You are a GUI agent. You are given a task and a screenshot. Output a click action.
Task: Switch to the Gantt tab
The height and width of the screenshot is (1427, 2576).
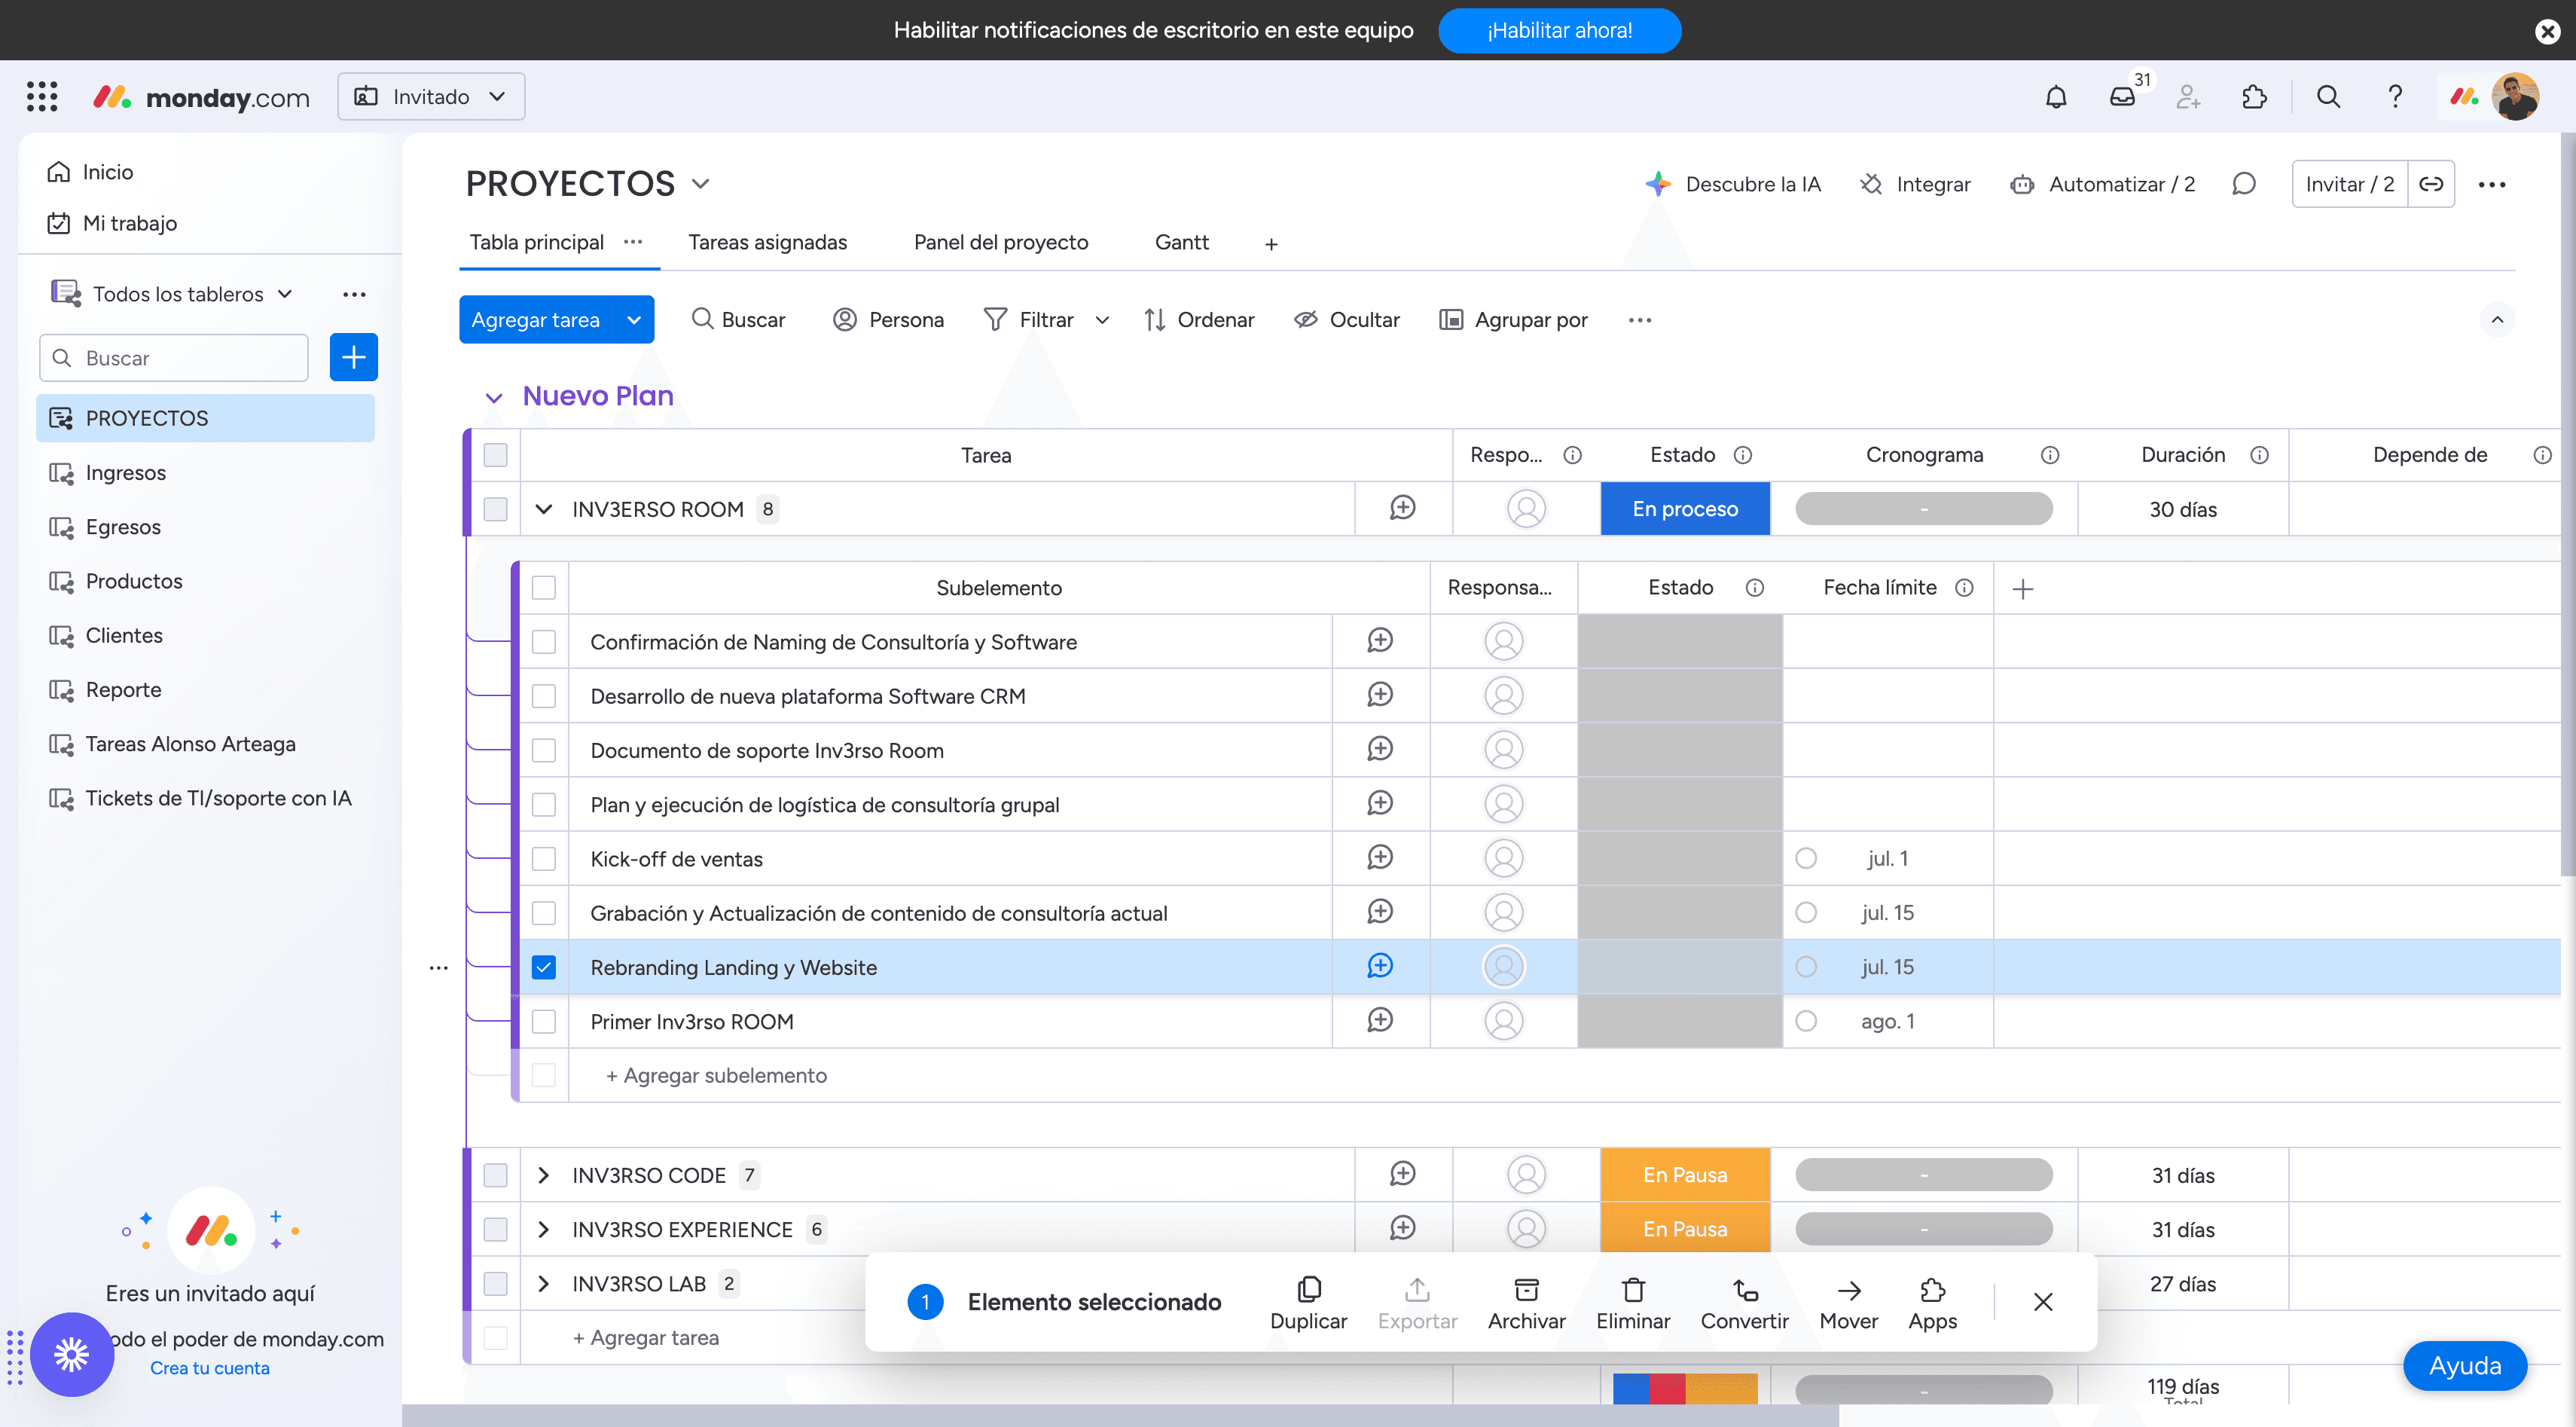[x=1182, y=242]
